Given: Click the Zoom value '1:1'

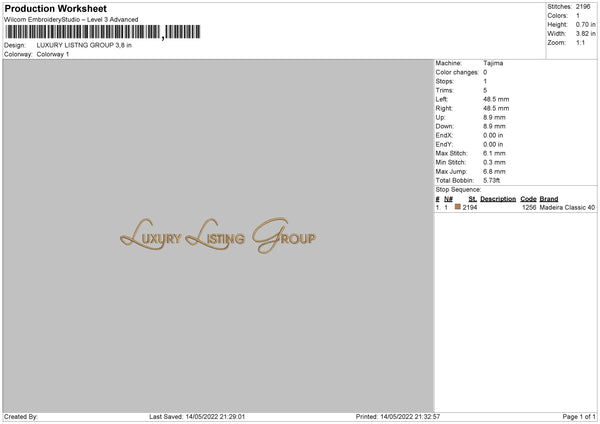Looking at the screenshot, I should 580,43.
